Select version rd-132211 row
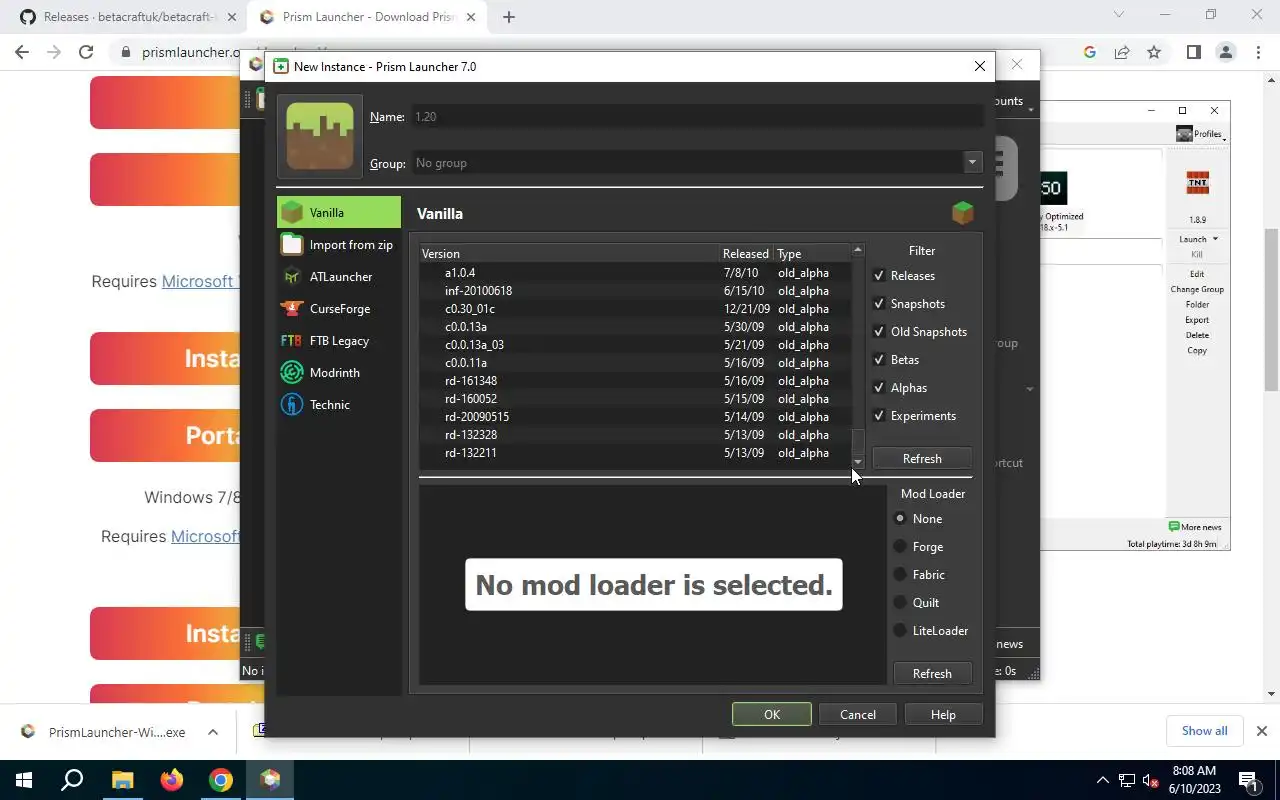The image size is (1280, 800). (635, 453)
